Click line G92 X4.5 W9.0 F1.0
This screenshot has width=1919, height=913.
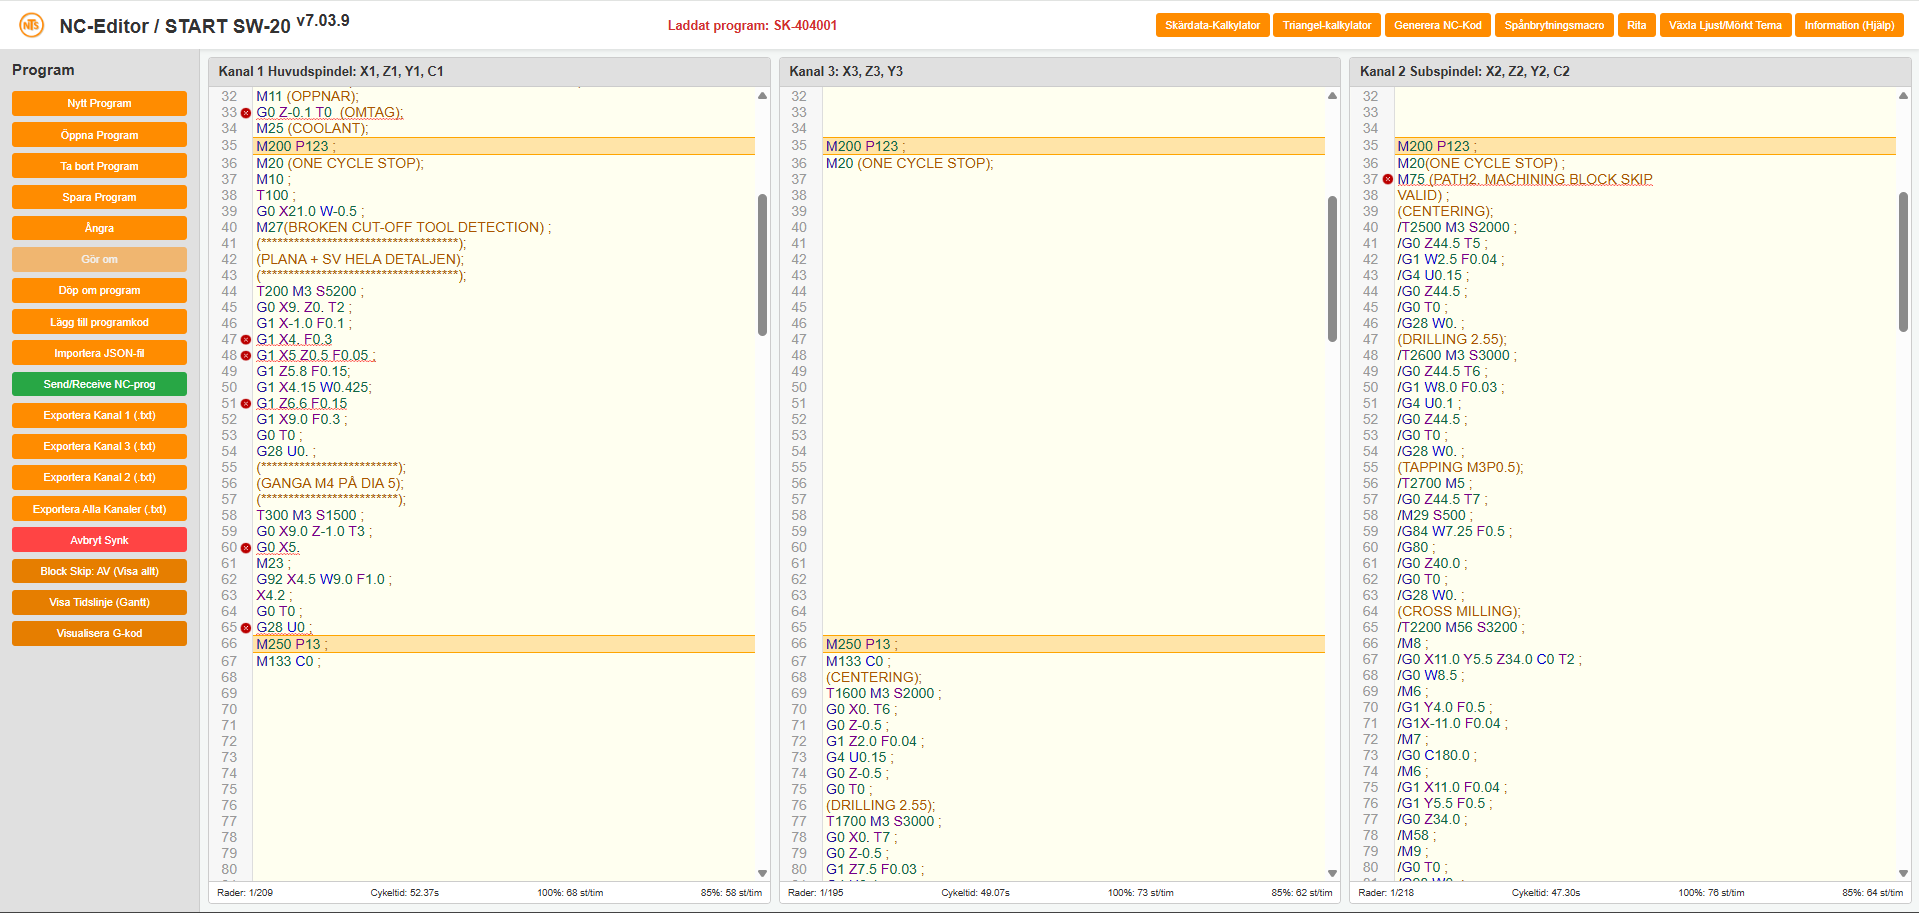tap(324, 580)
